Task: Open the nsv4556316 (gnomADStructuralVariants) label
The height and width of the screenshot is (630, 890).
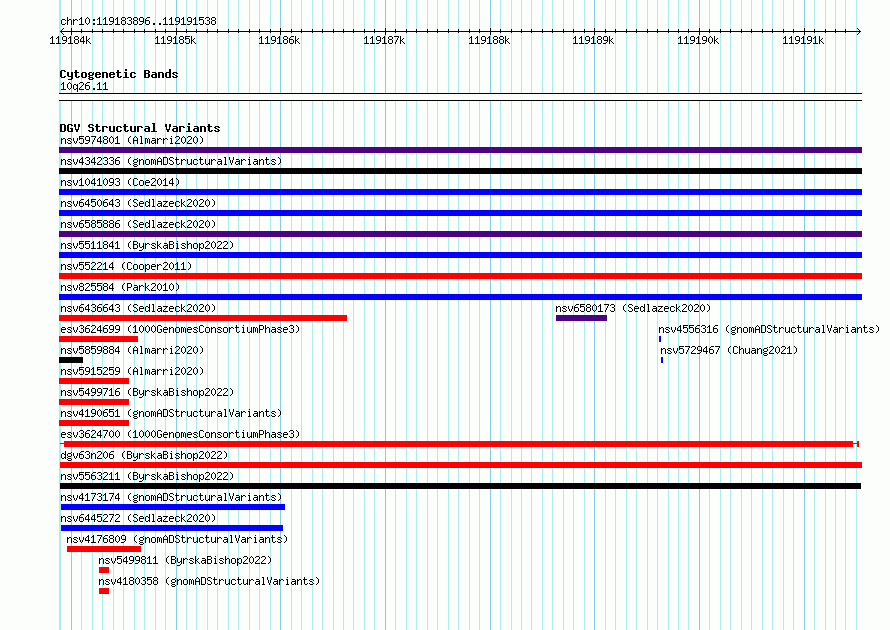Action: [x=769, y=329]
